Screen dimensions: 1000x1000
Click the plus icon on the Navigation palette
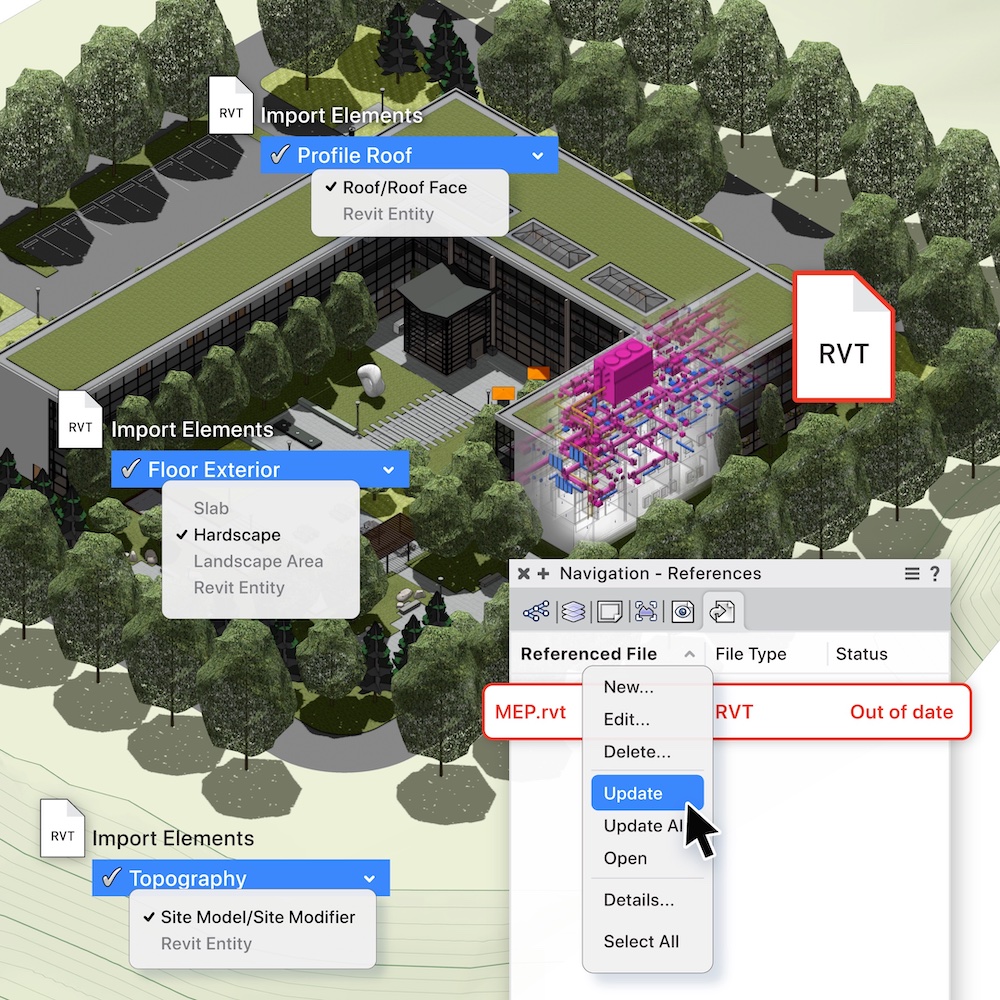pyautogui.click(x=541, y=573)
